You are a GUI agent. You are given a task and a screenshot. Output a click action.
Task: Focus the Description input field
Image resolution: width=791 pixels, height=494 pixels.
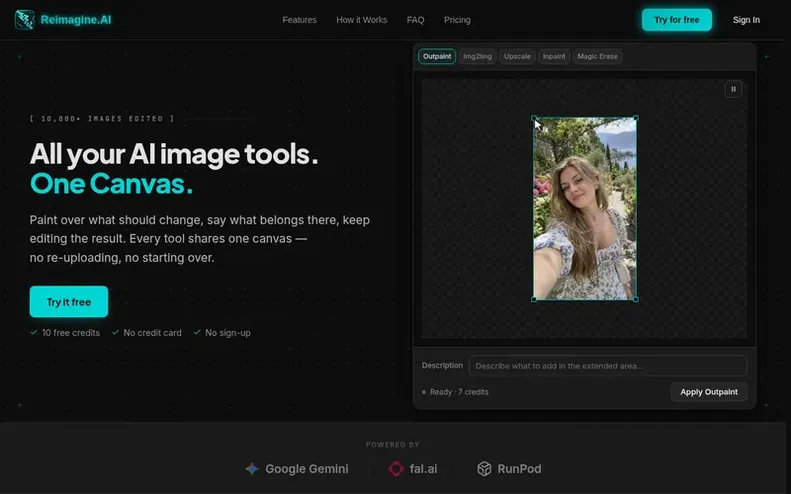[607, 366]
